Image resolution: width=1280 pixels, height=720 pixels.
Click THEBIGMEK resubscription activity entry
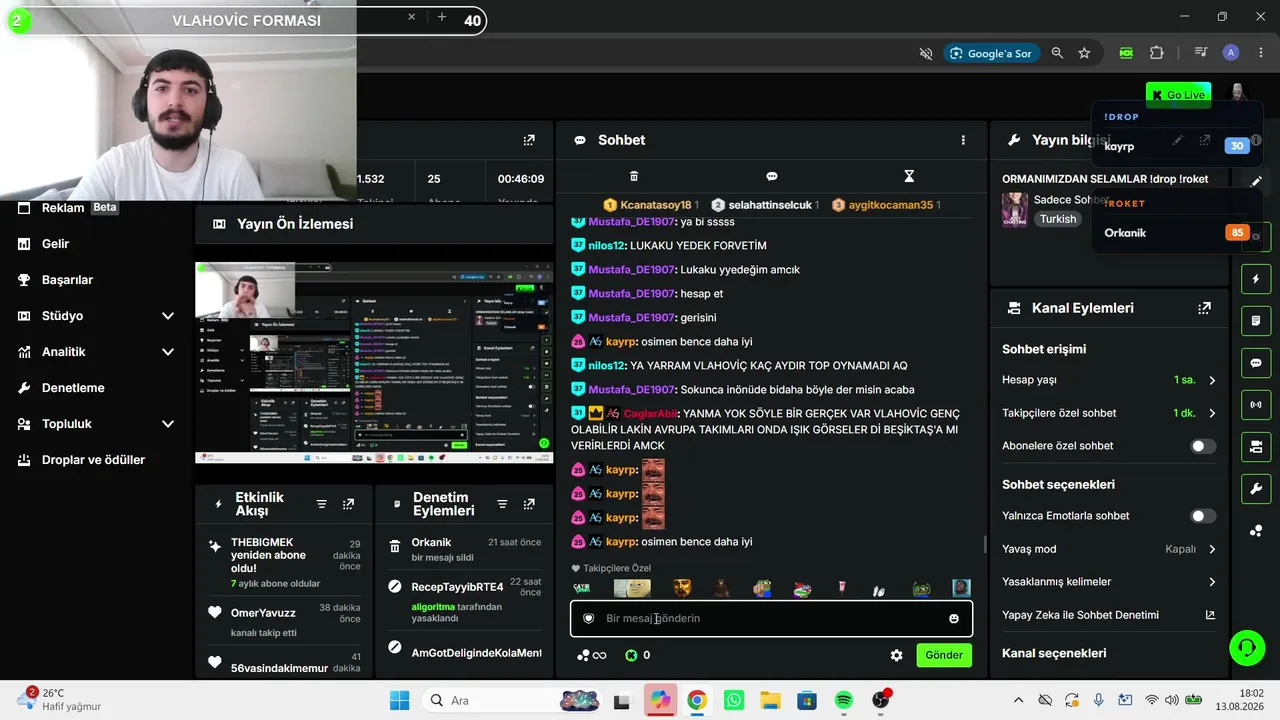click(x=284, y=562)
